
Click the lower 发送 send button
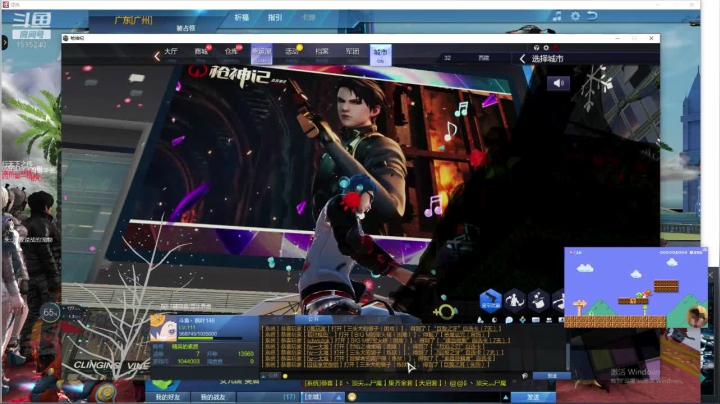pyautogui.click(x=533, y=397)
